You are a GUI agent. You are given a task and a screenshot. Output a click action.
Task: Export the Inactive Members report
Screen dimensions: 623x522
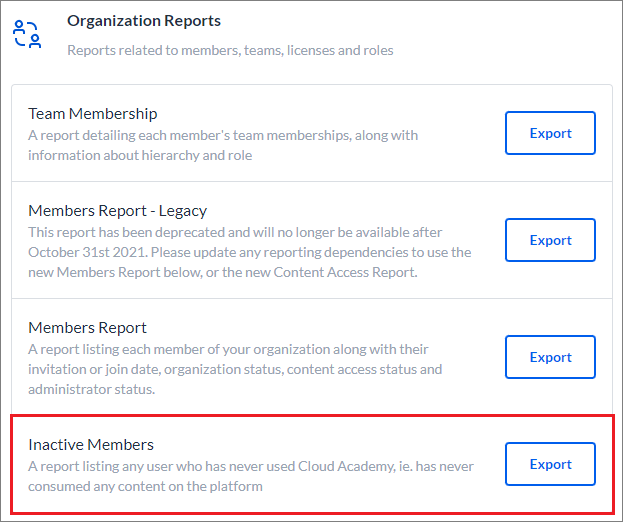coord(550,464)
